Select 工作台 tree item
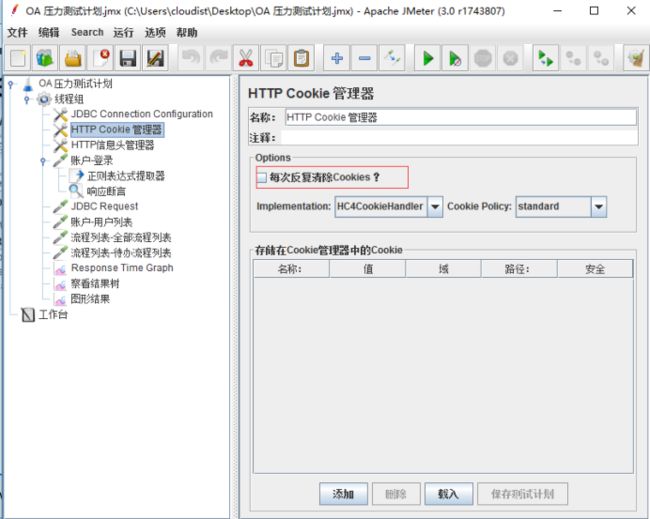This screenshot has width=650, height=519. (53, 315)
